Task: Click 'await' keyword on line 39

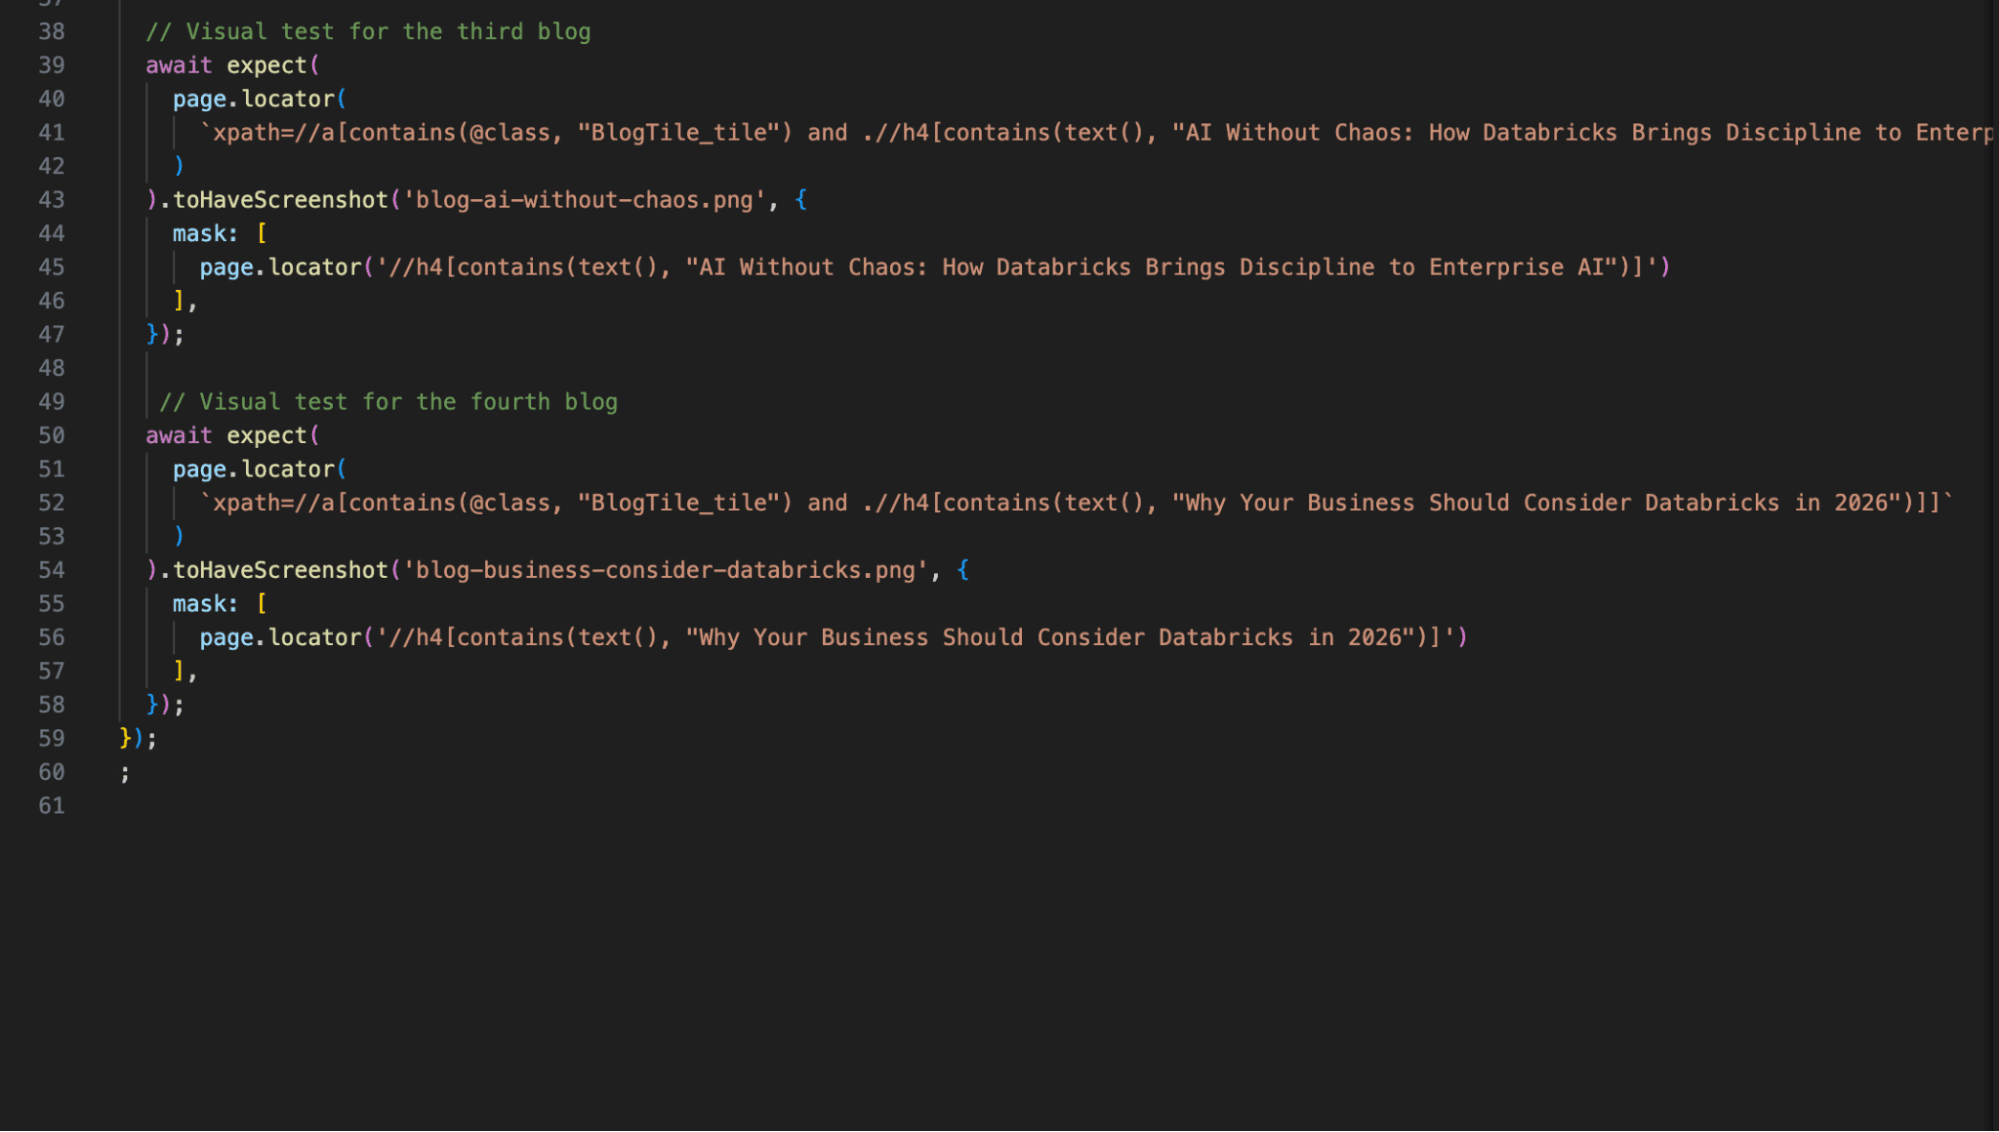Action: [x=179, y=66]
